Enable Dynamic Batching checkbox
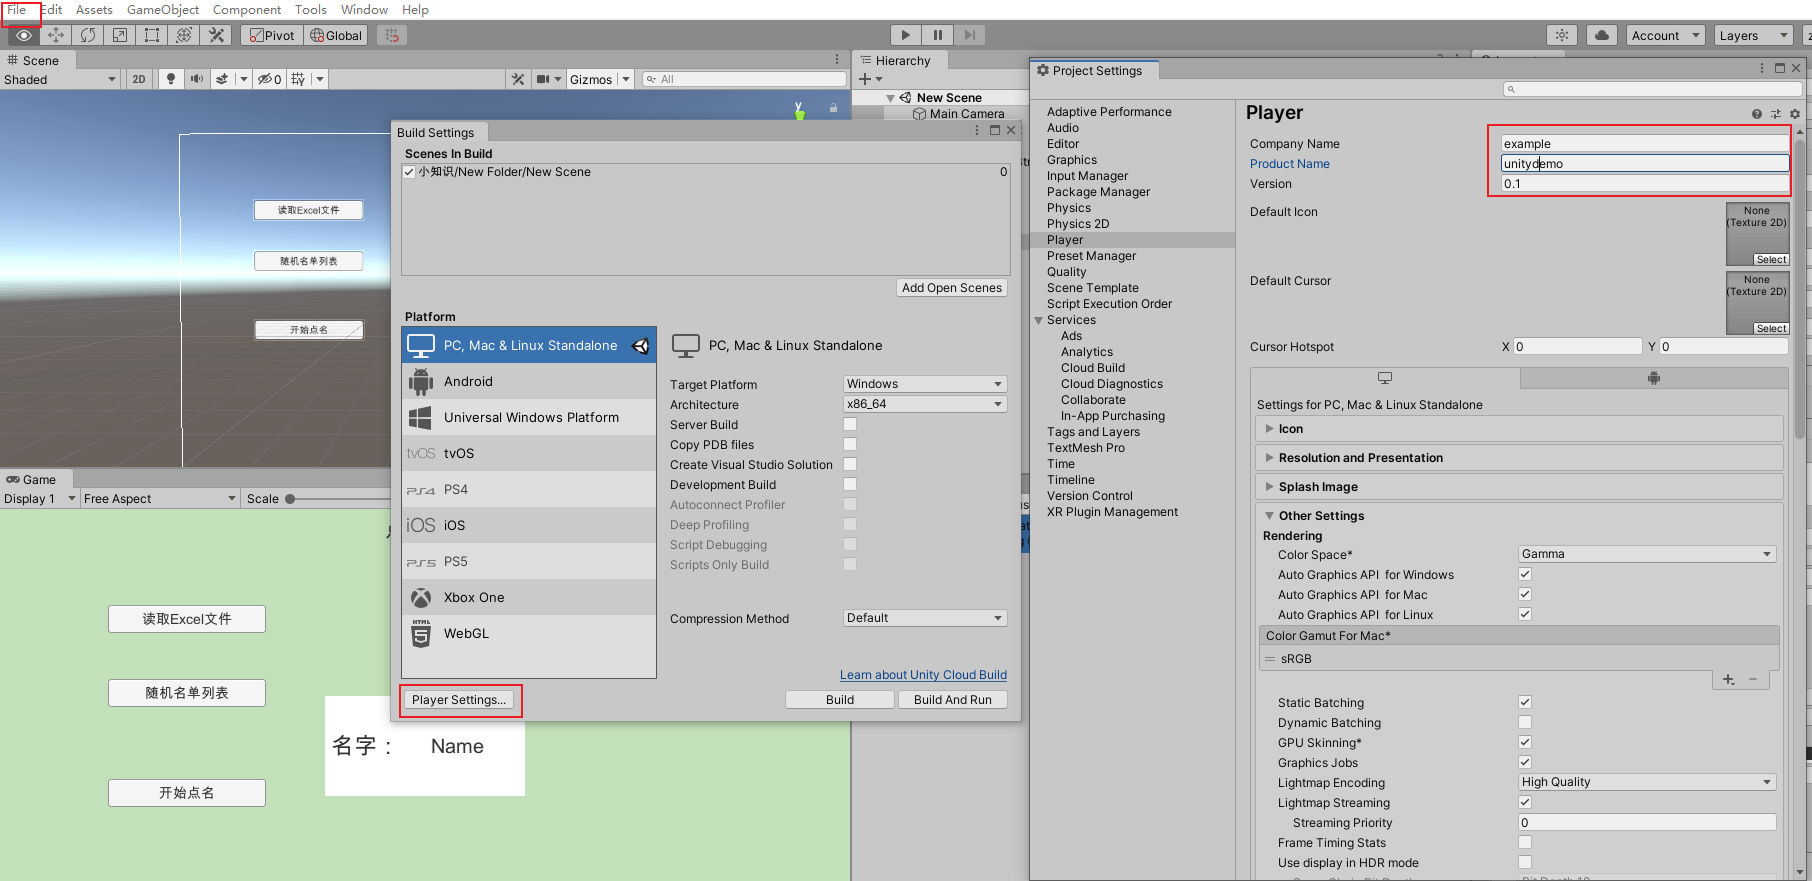This screenshot has width=1812, height=881. tap(1525, 722)
